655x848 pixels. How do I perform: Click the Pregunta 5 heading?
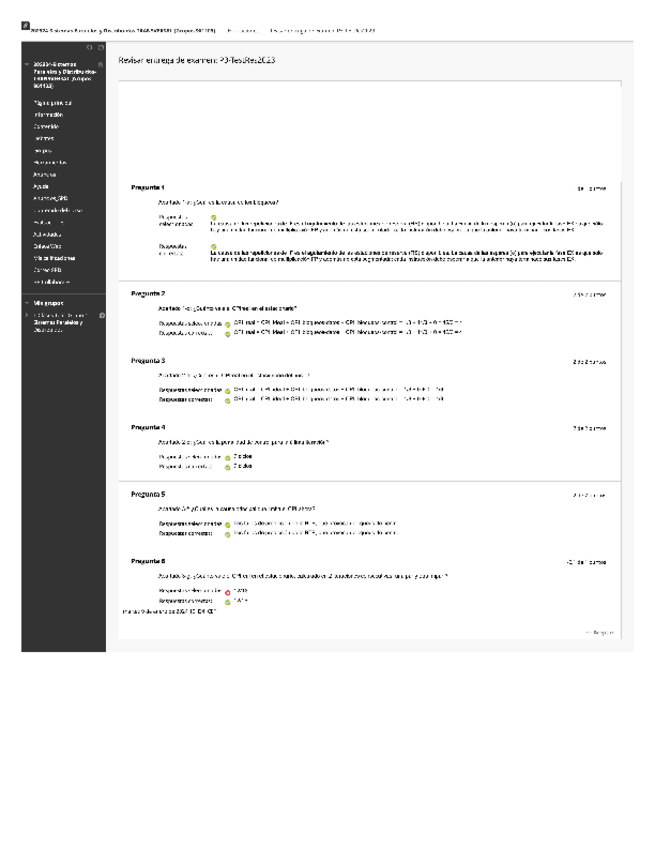pyautogui.click(x=148, y=494)
